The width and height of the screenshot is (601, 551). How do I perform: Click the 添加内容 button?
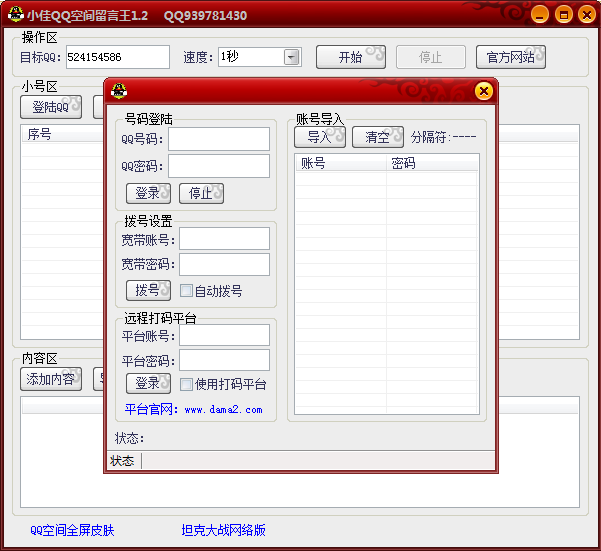(51, 379)
